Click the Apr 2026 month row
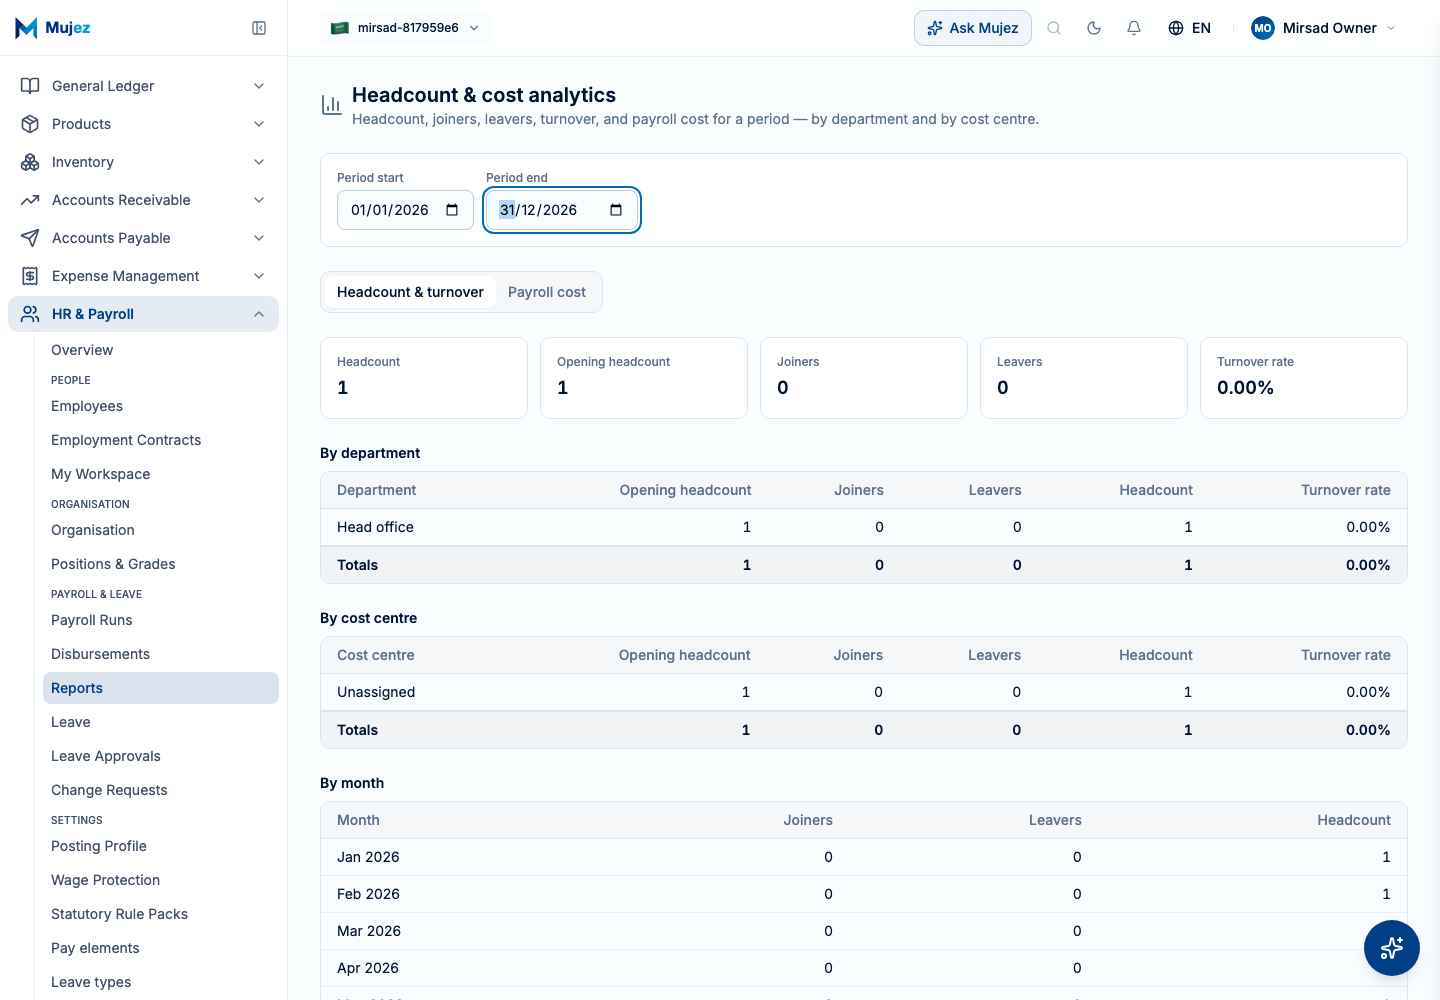This screenshot has height=1000, width=1440. 864,968
